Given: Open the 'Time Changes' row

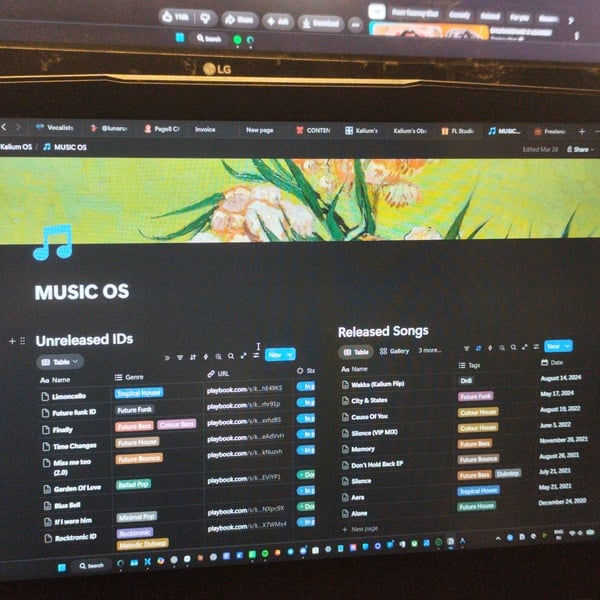Looking at the screenshot, I should [75, 446].
